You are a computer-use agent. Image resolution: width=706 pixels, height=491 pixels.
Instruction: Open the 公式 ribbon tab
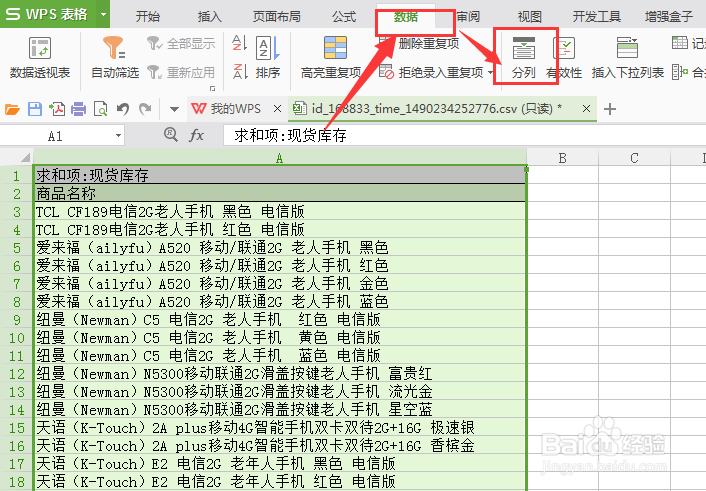click(x=344, y=17)
